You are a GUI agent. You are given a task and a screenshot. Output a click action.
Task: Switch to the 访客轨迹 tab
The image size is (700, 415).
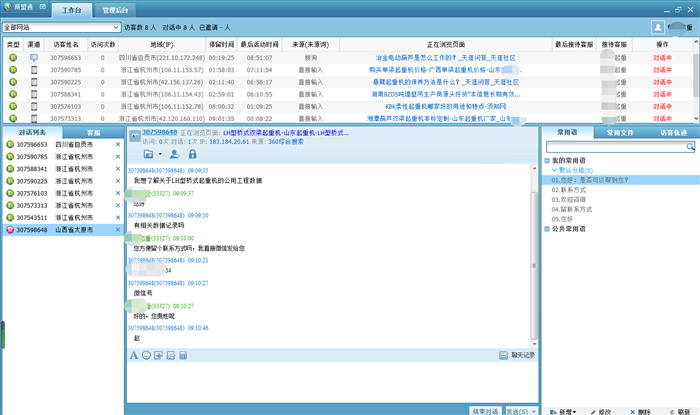point(671,132)
